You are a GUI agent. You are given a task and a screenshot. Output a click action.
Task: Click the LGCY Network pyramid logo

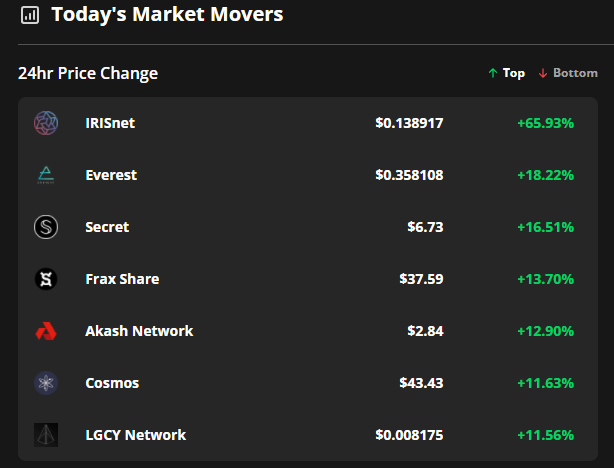pyautogui.click(x=46, y=435)
